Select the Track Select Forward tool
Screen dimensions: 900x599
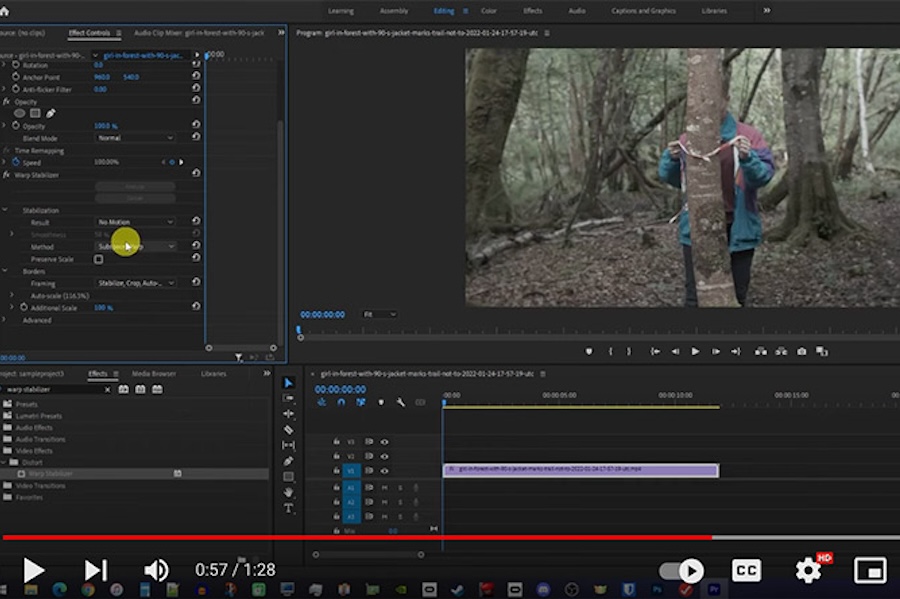[289, 398]
